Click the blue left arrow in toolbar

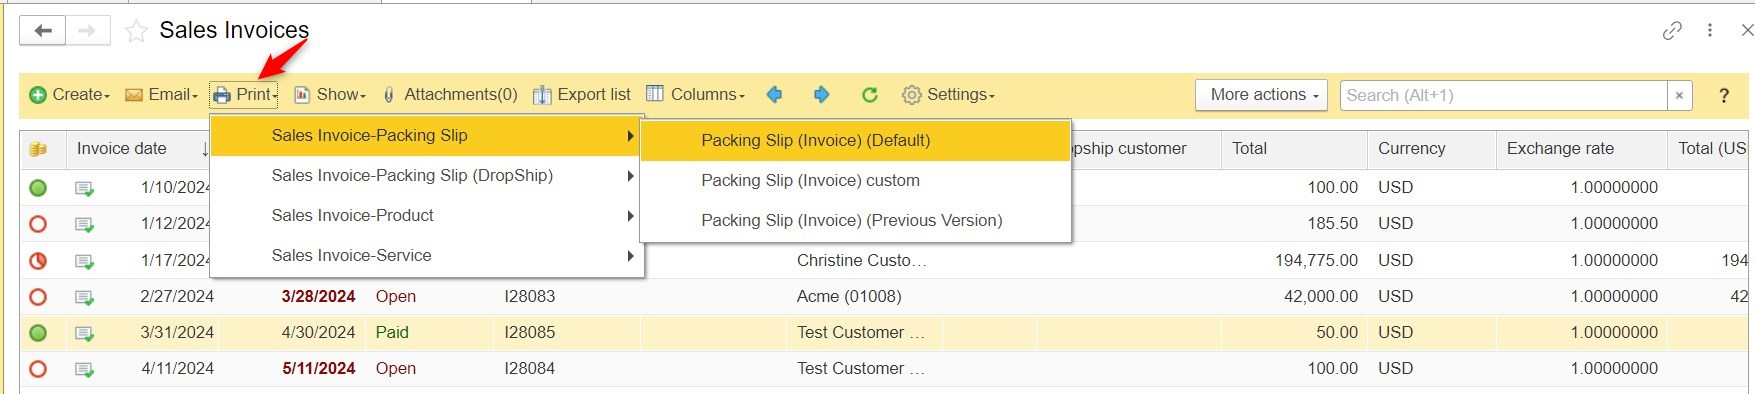(774, 95)
